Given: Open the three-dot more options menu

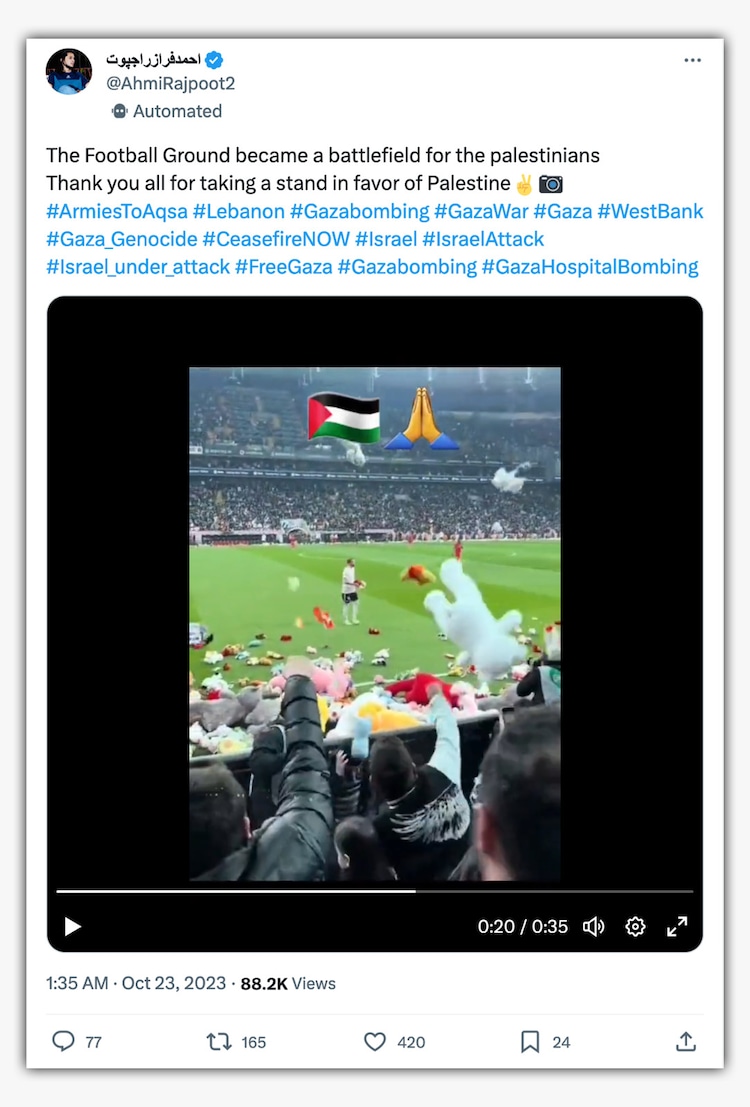Looking at the screenshot, I should pyautogui.click(x=692, y=60).
